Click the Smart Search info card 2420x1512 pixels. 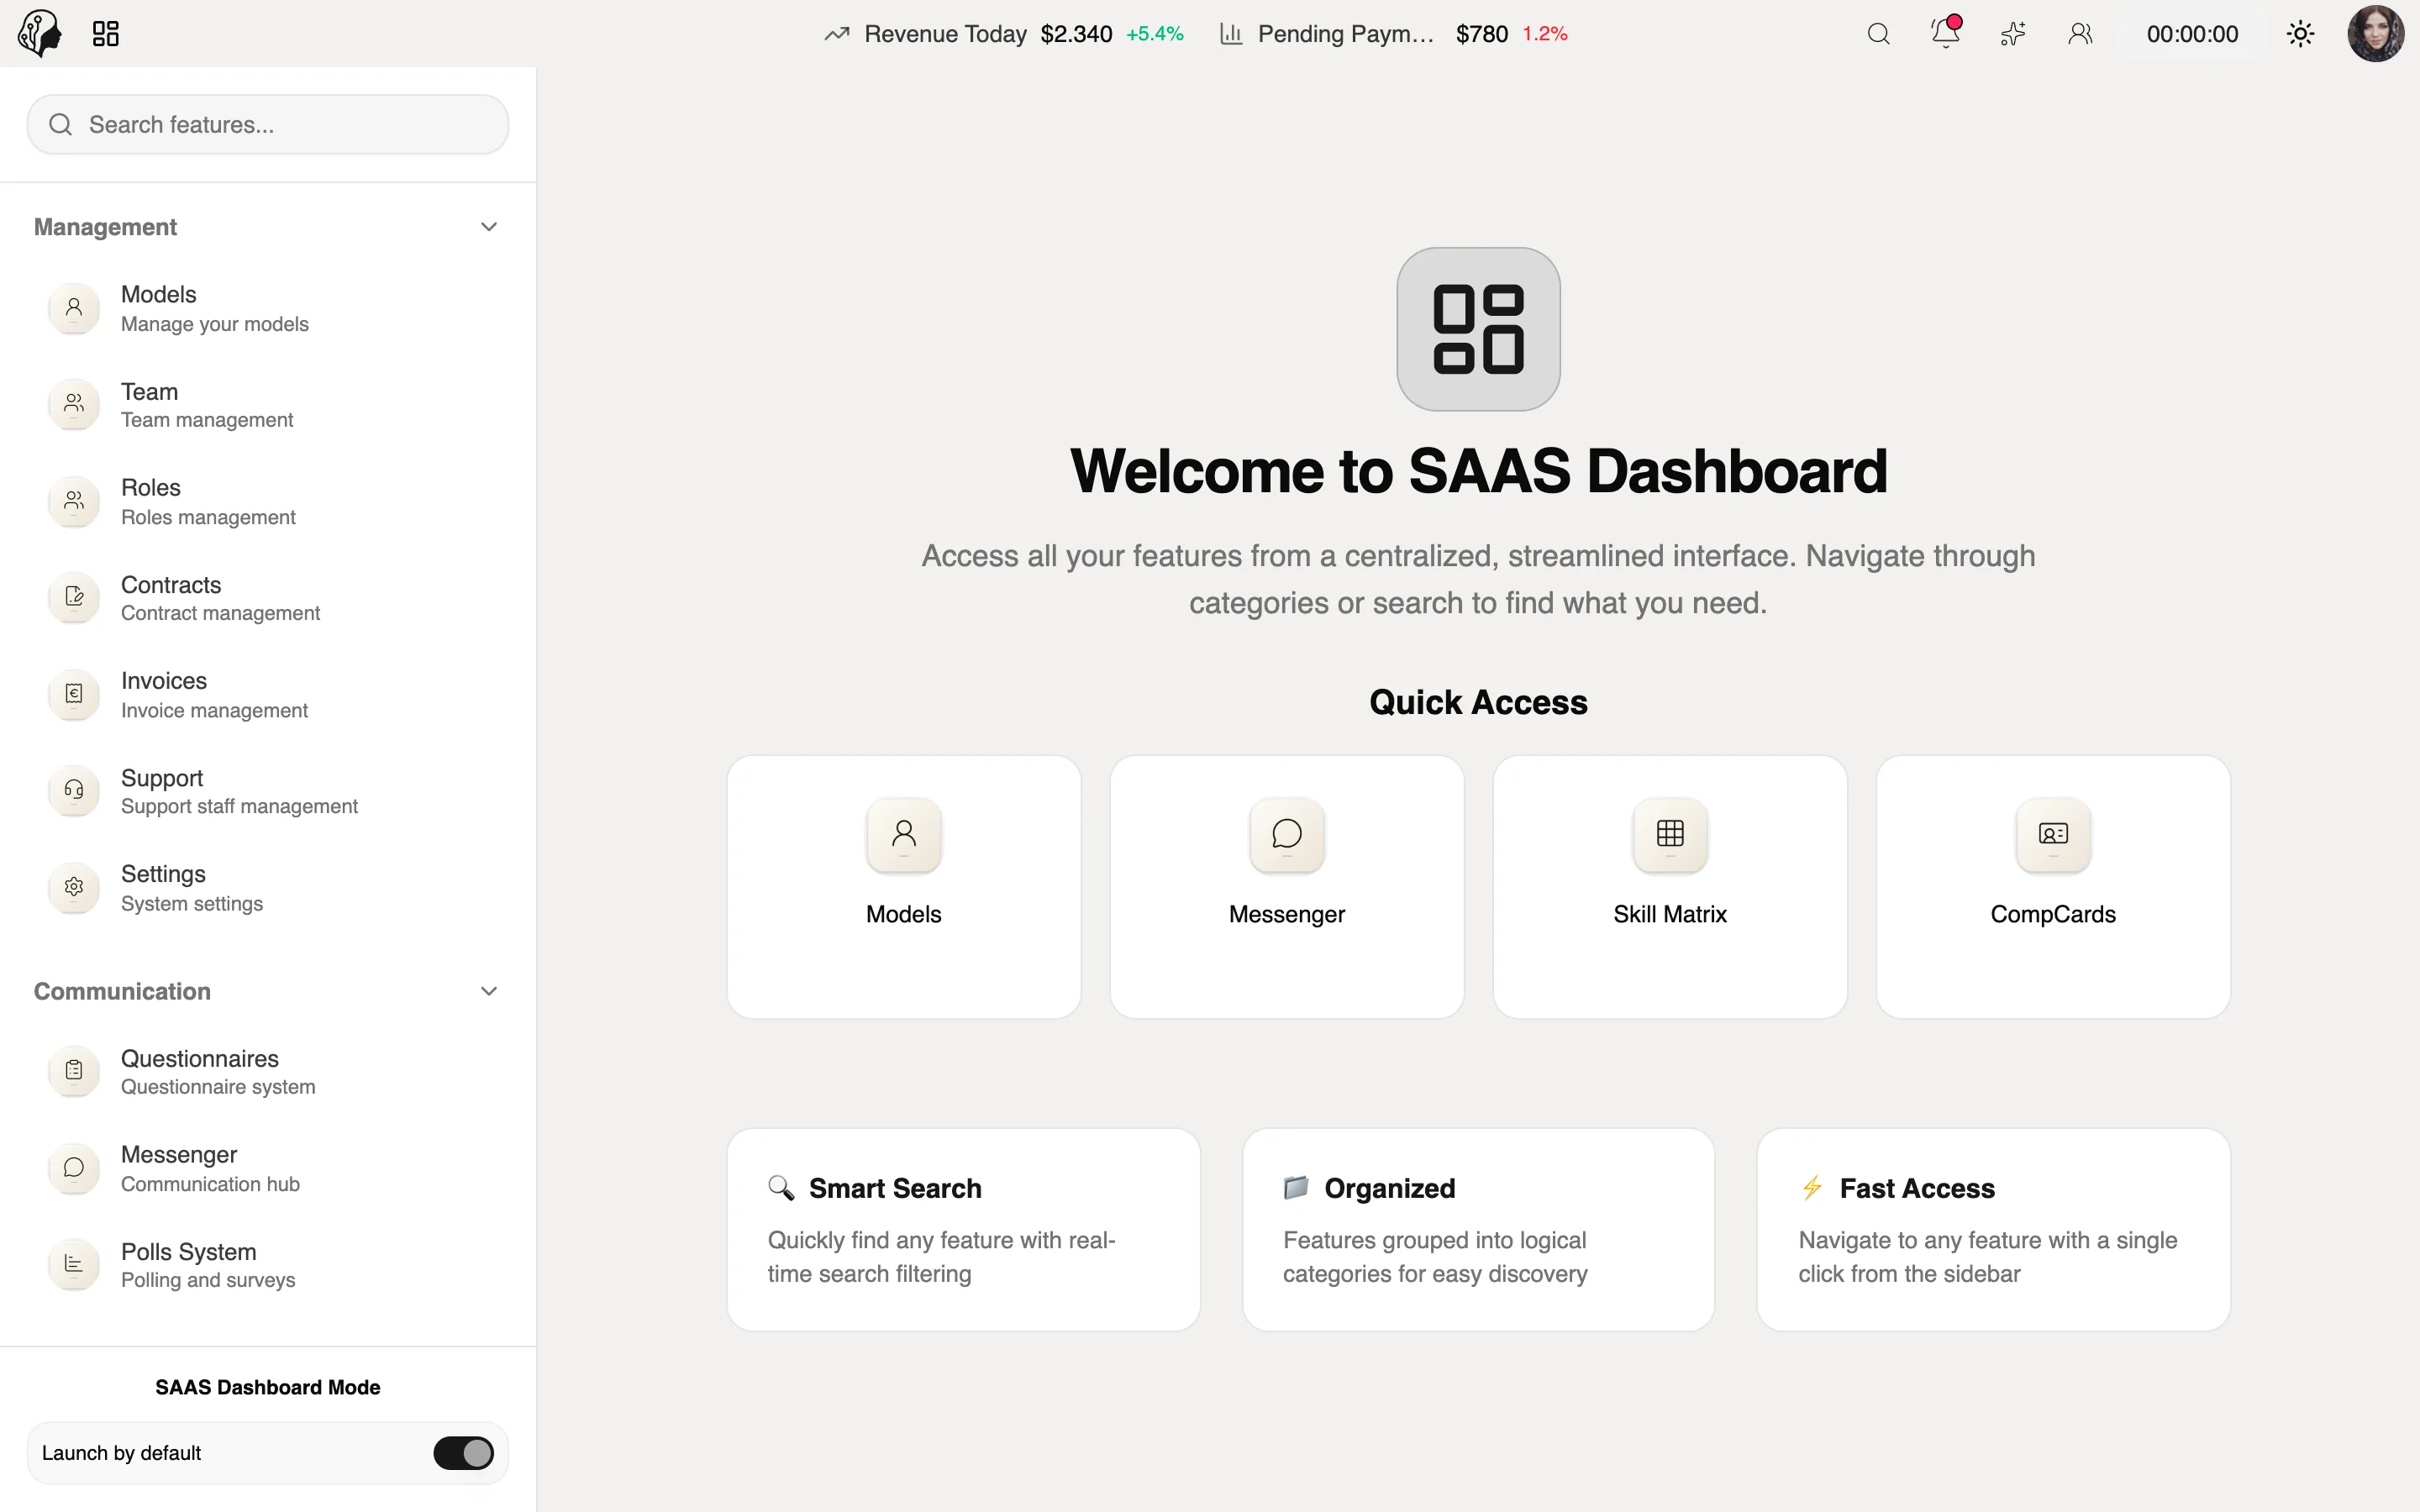(x=963, y=1230)
